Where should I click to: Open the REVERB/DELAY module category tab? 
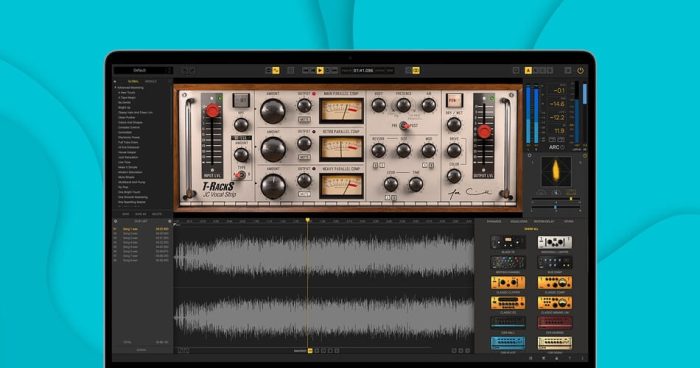click(544, 222)
